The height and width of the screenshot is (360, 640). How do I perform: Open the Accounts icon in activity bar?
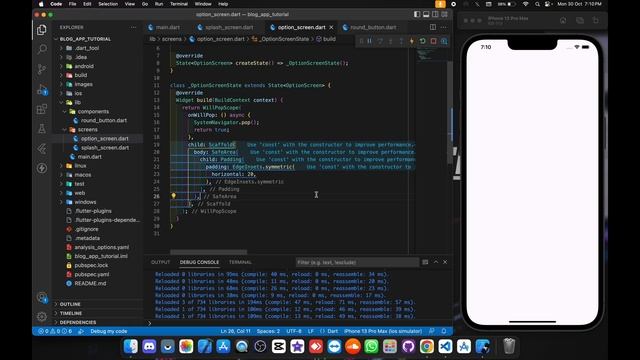42,297
